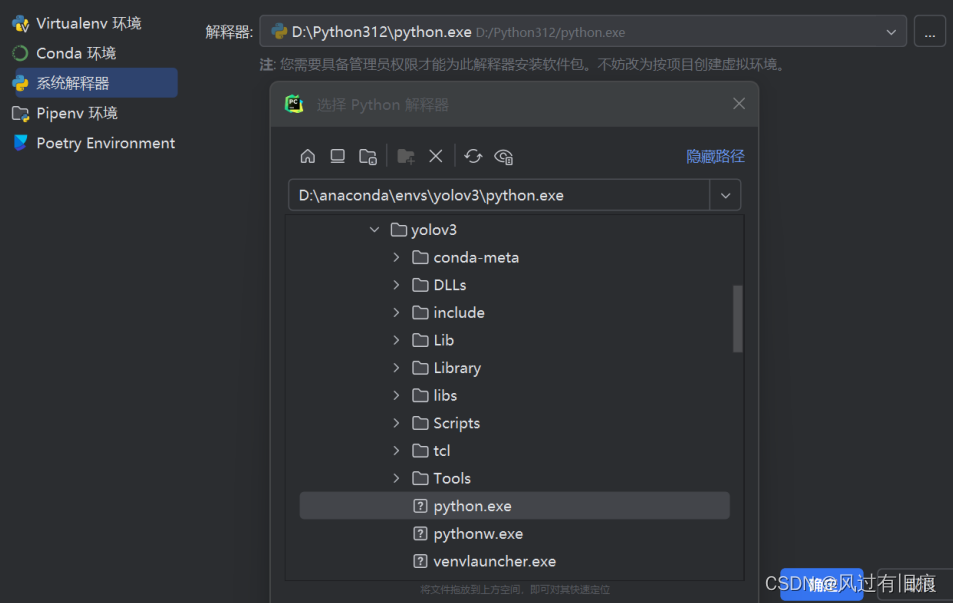Expand the conda-meta folder

pos(396,258)
